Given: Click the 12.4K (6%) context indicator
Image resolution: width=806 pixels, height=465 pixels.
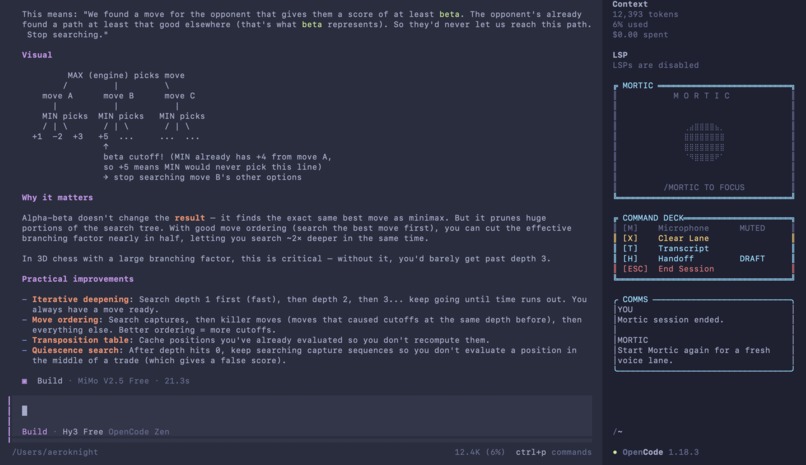Looking at the screenshot, I should pyautogui.click(x=480, y=452).
